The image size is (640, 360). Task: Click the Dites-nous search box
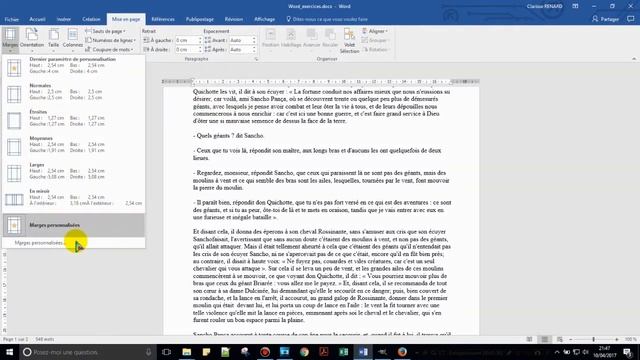coord(327,19)
